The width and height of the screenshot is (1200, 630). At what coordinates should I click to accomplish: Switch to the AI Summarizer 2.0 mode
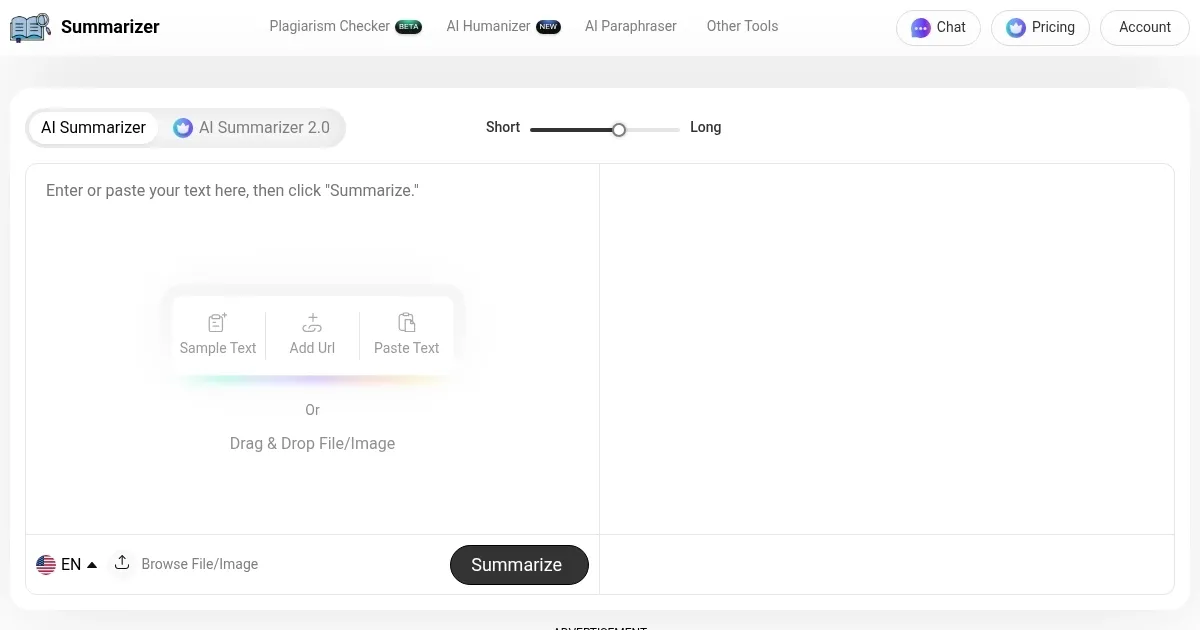tap(264, 127)
